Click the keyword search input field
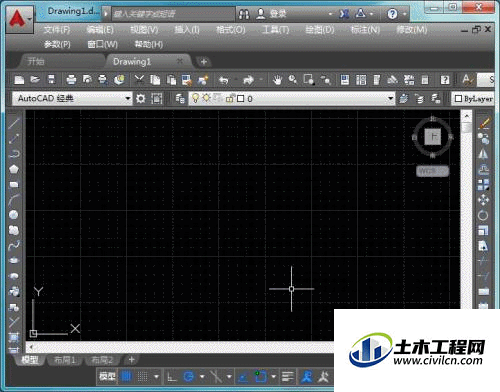The height and width of the screenshot is (392, 500). [x=173, y=14]
